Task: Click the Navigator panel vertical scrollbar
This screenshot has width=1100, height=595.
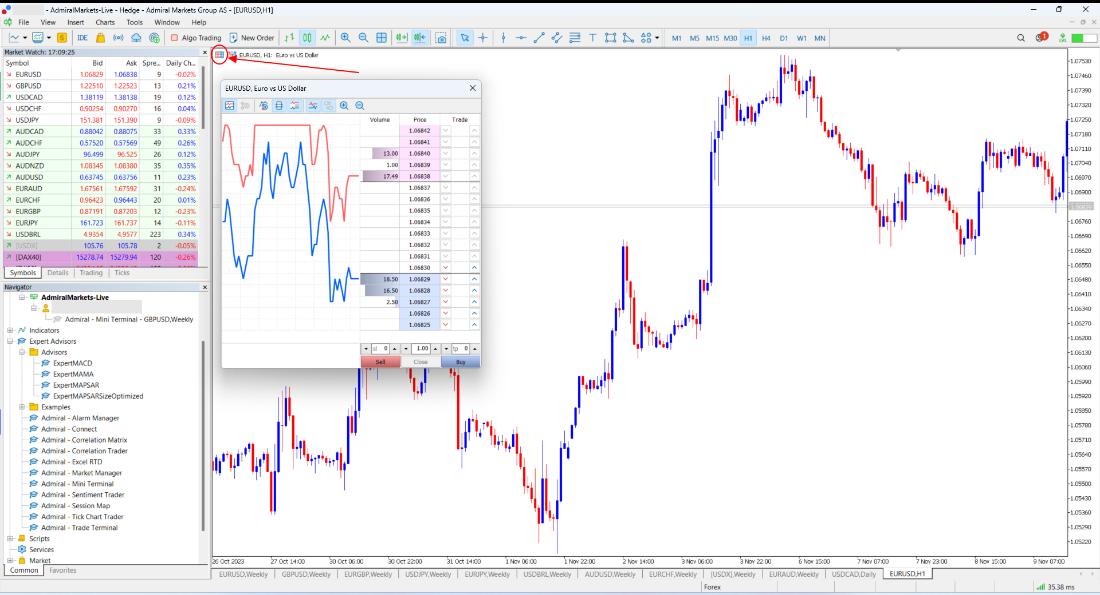Action: [x=203, y=435]
